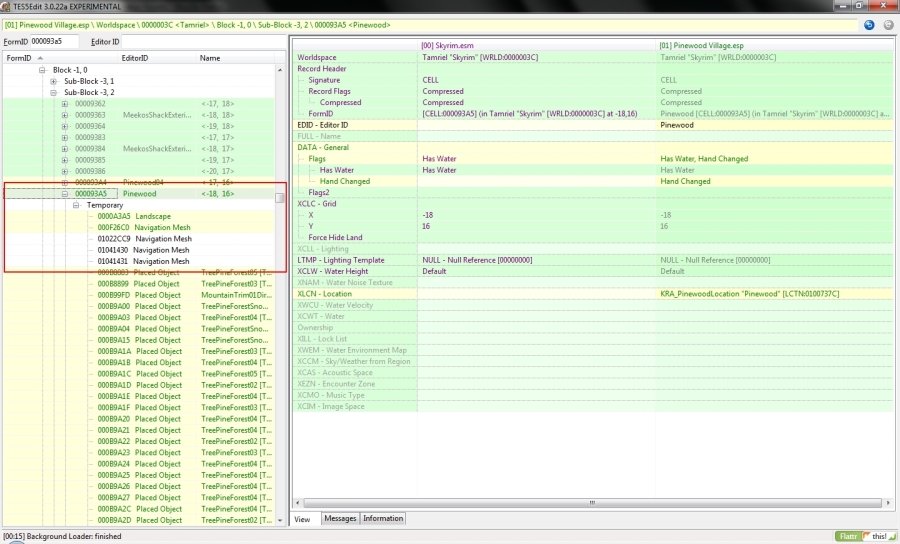The image size is (900, 544).
Task: Expand record 00009383 node
Action: click(65, 137)
